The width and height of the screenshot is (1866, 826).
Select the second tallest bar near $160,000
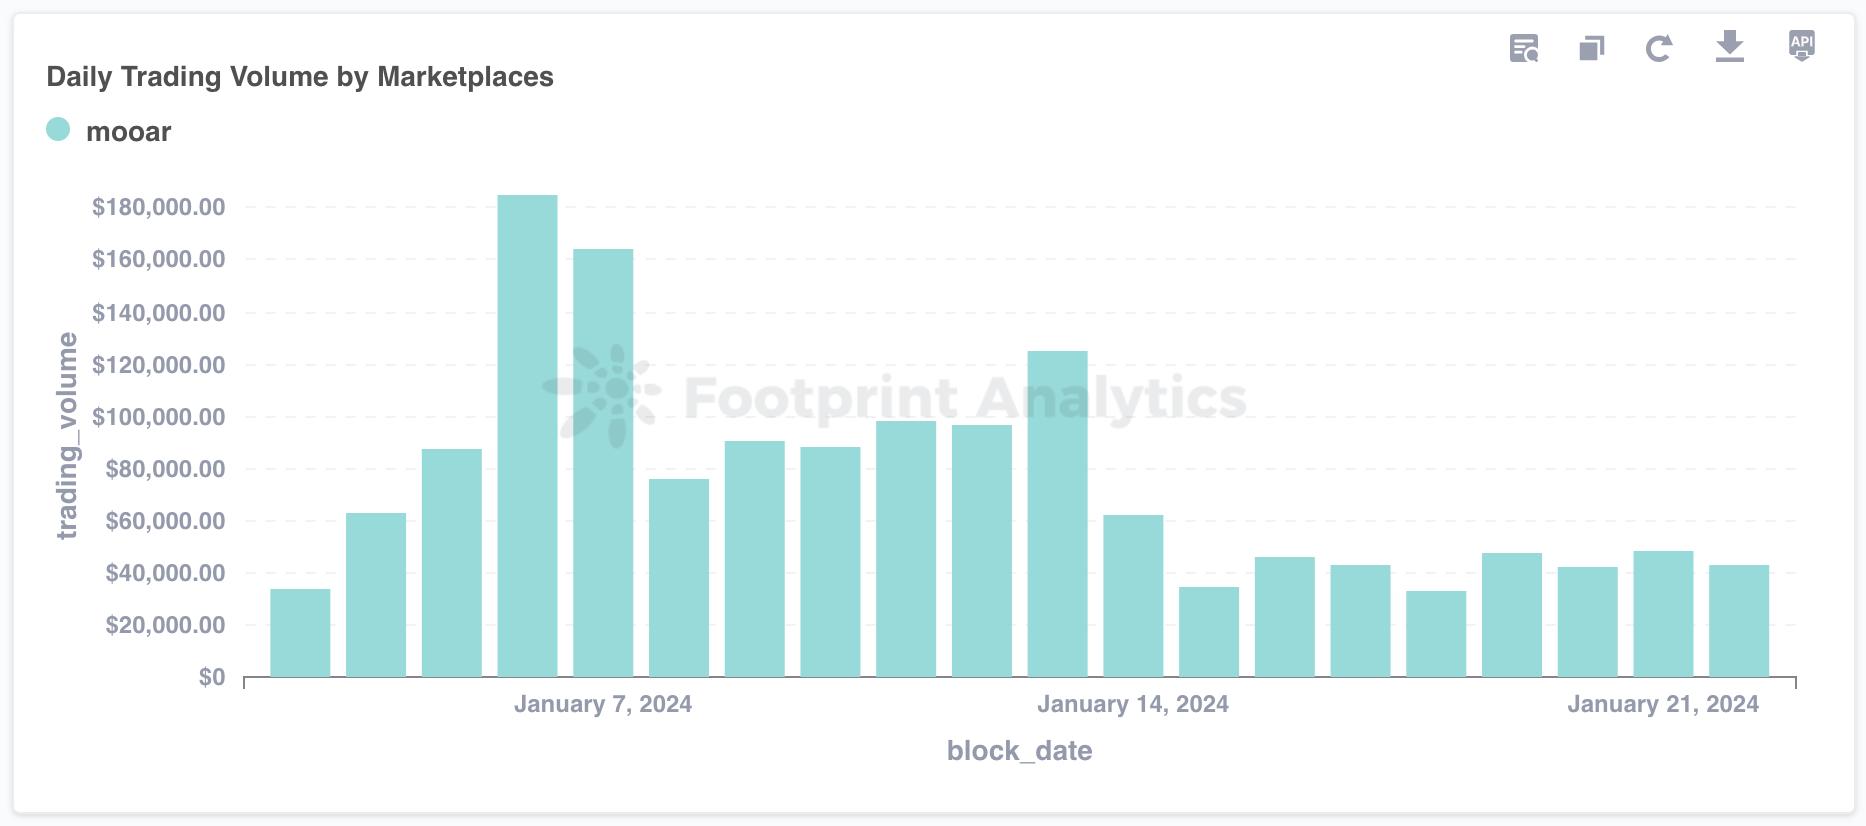603,462
